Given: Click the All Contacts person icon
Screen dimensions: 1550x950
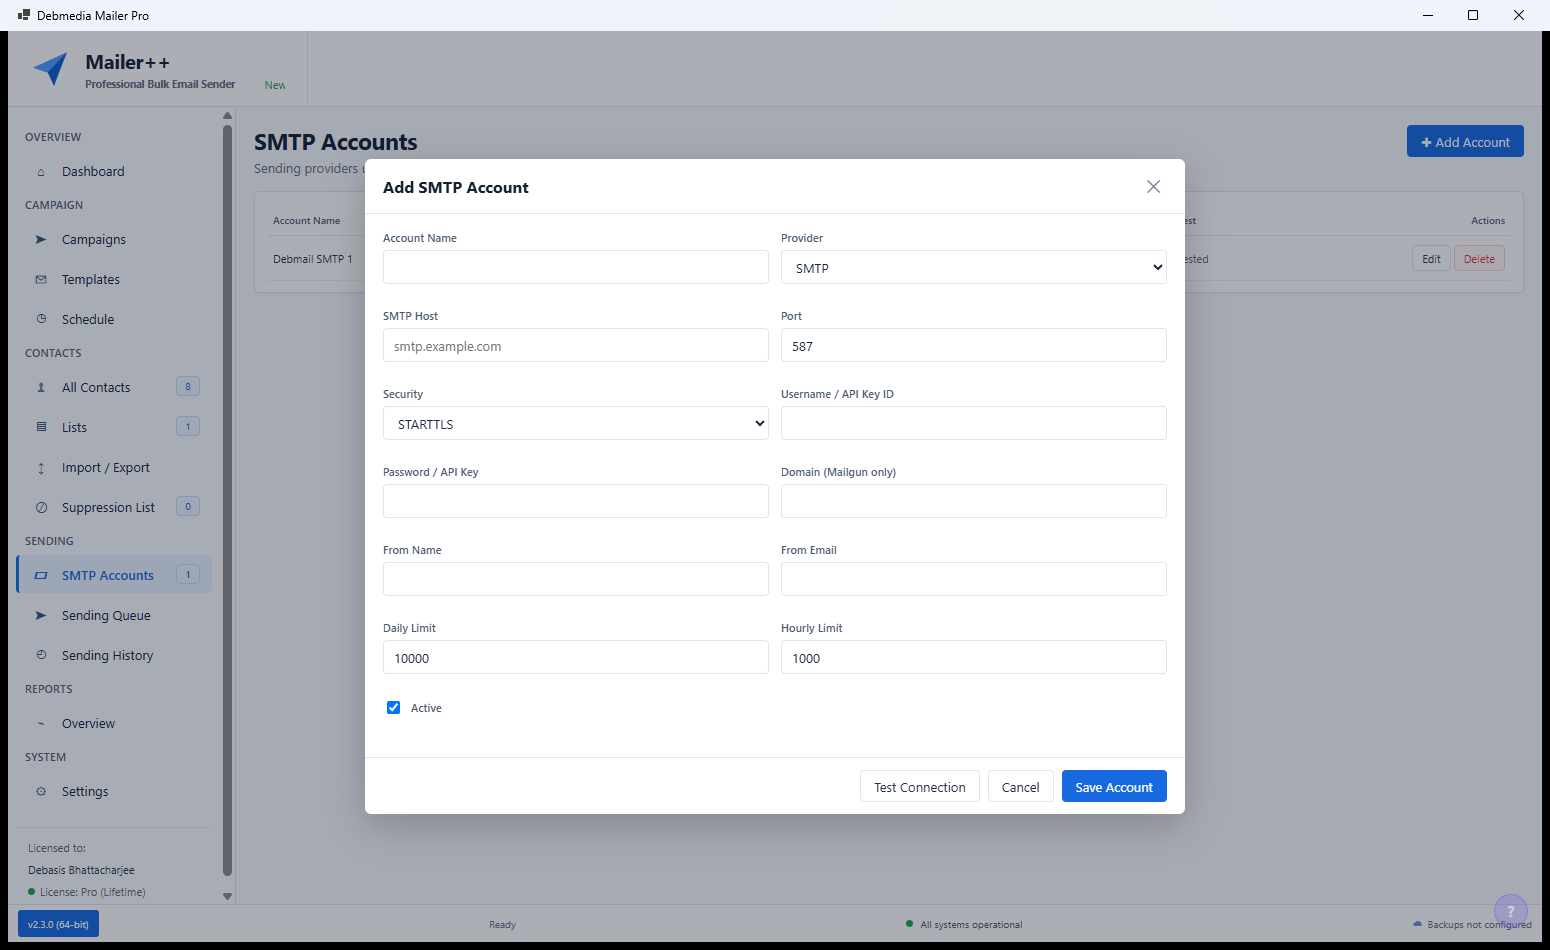Looking at the screenshot, I should [x=41, y=388].
